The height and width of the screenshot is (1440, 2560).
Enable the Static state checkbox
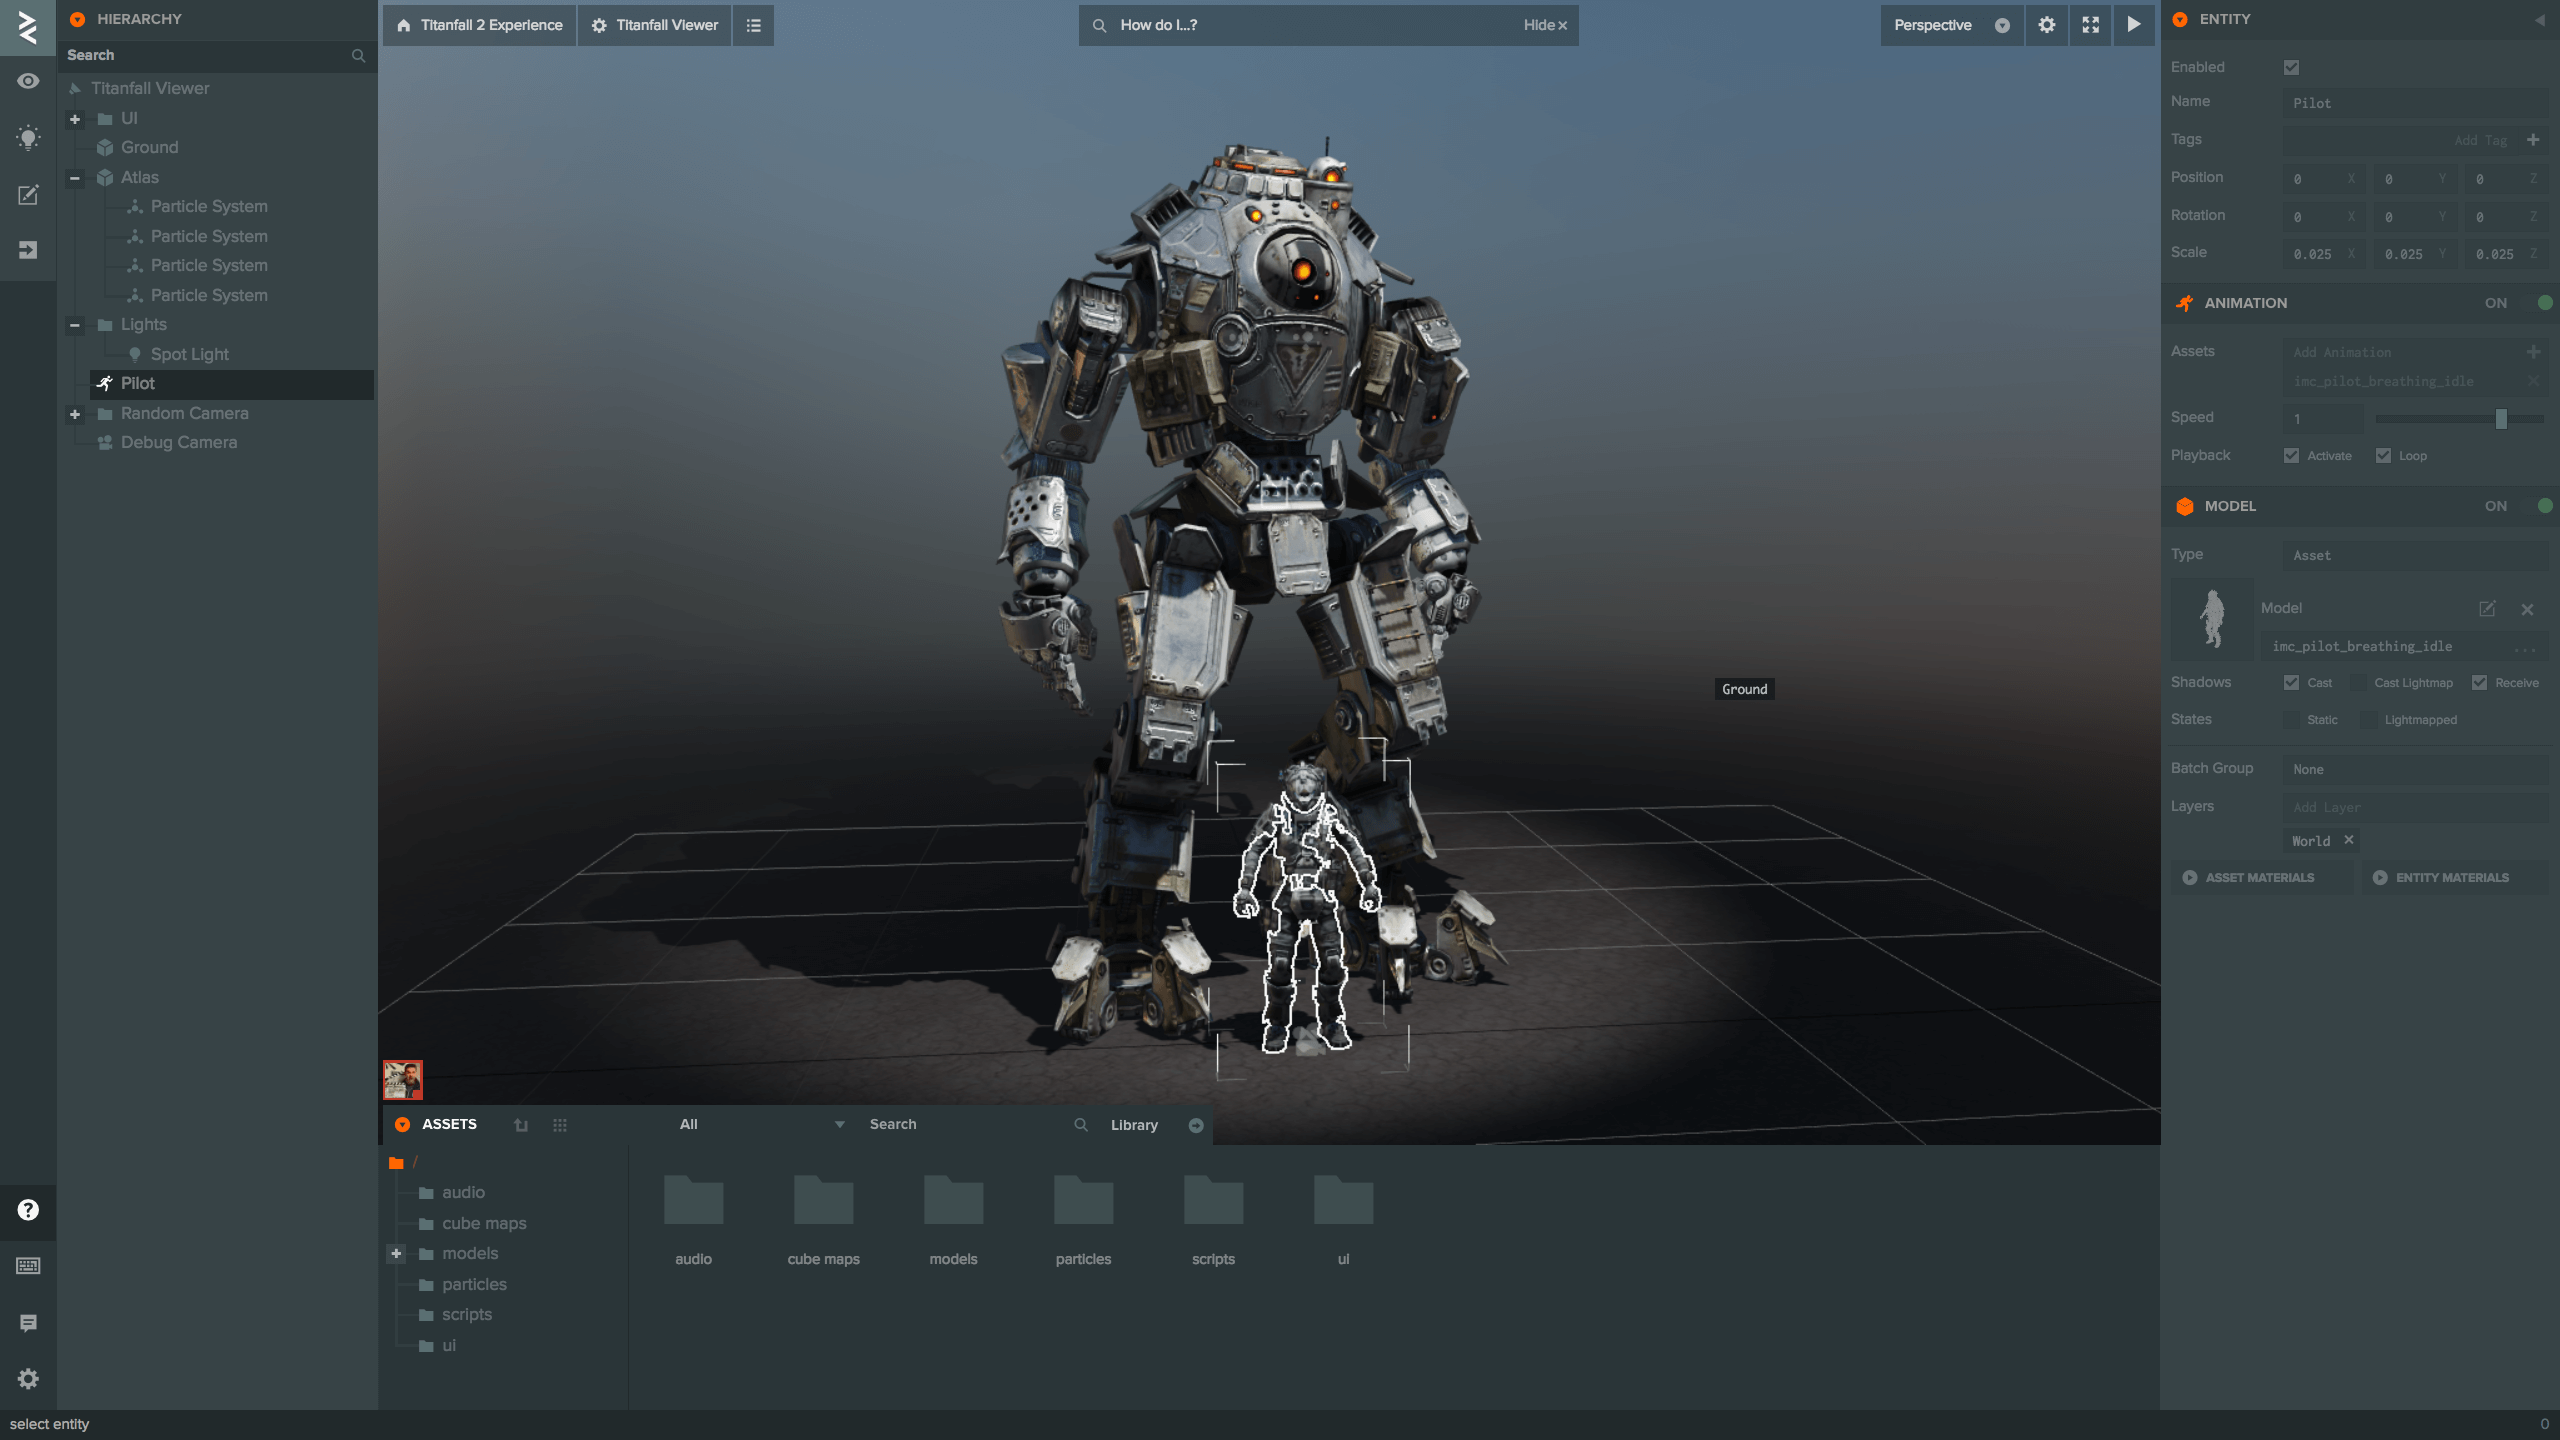tap(2291, 720)
